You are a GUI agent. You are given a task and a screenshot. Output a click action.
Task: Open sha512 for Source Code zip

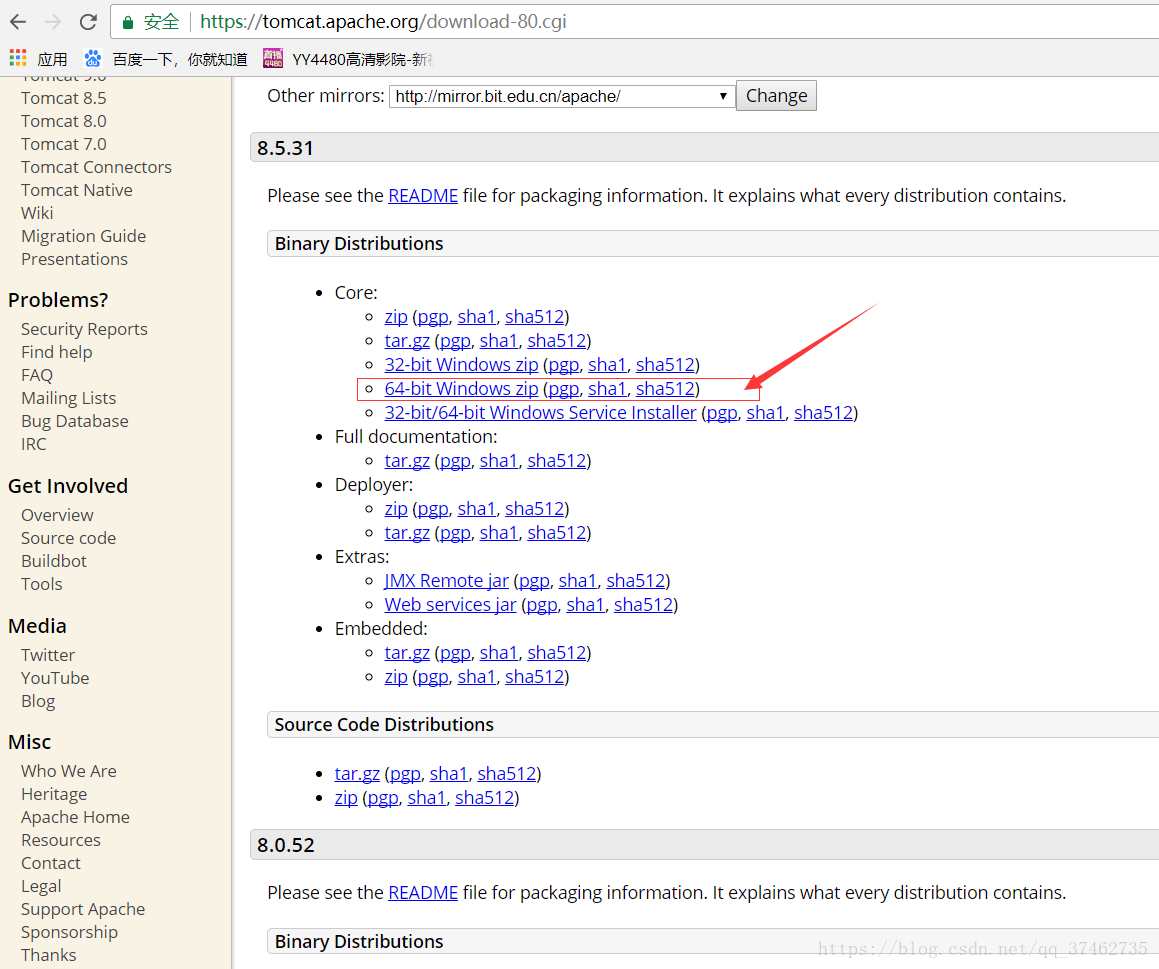point(485,798)
